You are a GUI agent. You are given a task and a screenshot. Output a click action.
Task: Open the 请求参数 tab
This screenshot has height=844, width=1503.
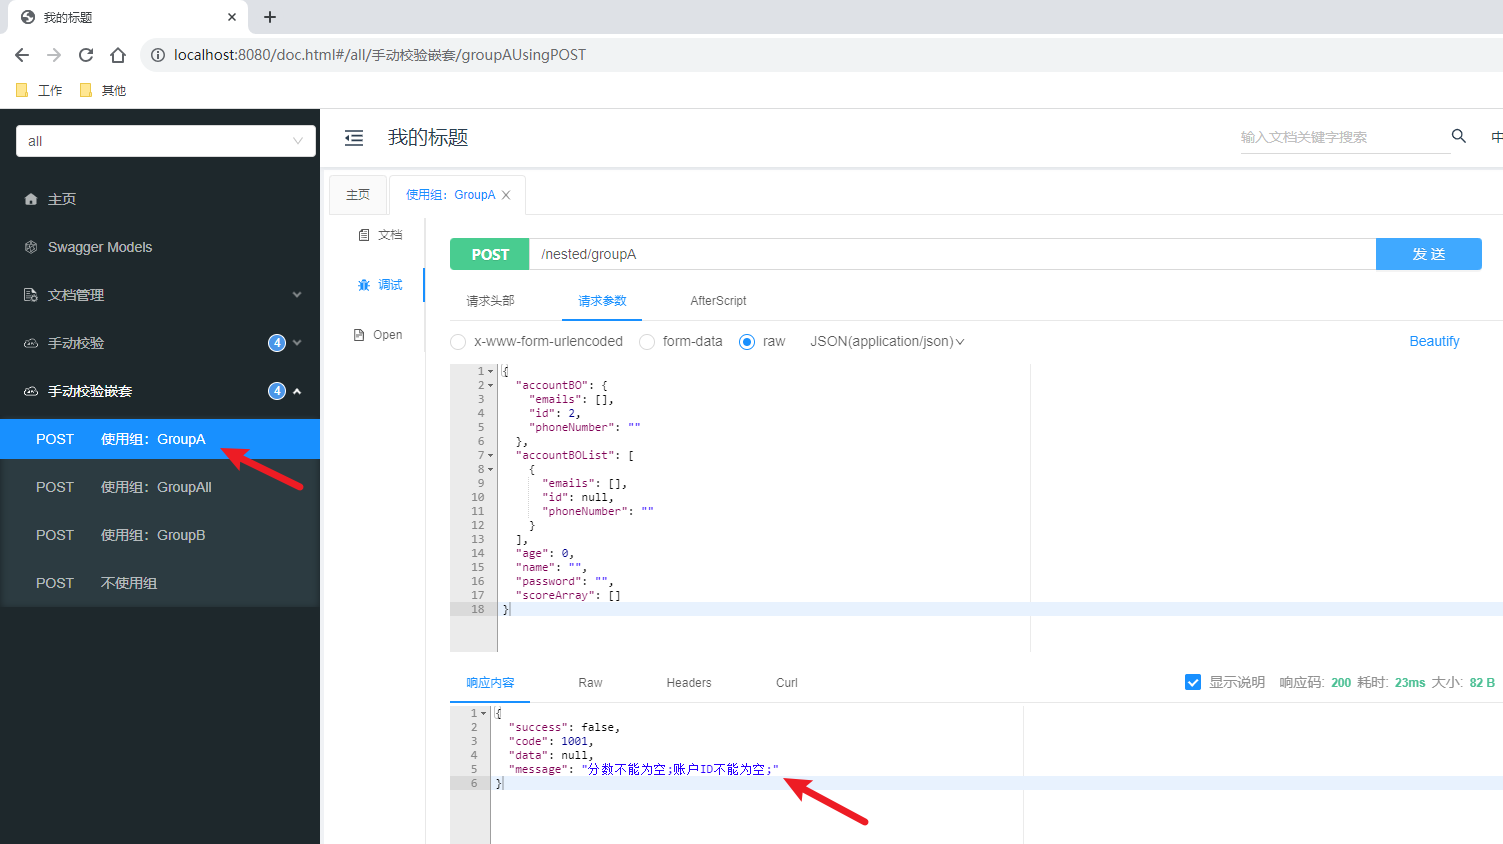tap(602, 301)
